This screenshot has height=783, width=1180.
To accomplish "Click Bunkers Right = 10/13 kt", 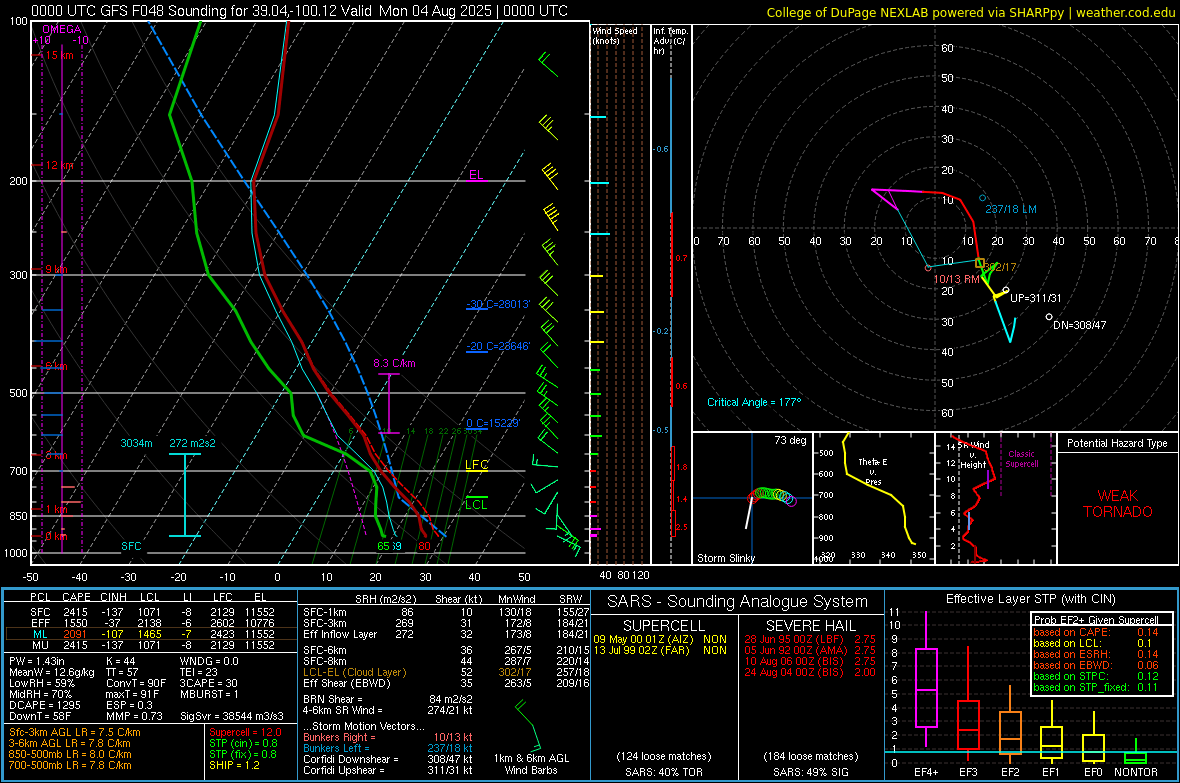I will pyautogui.click(x=388, y=738).
